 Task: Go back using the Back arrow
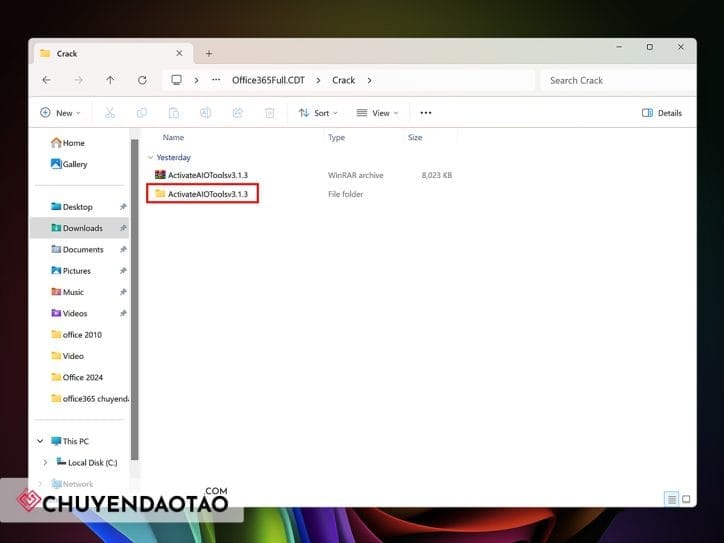[x=47, y=80]
